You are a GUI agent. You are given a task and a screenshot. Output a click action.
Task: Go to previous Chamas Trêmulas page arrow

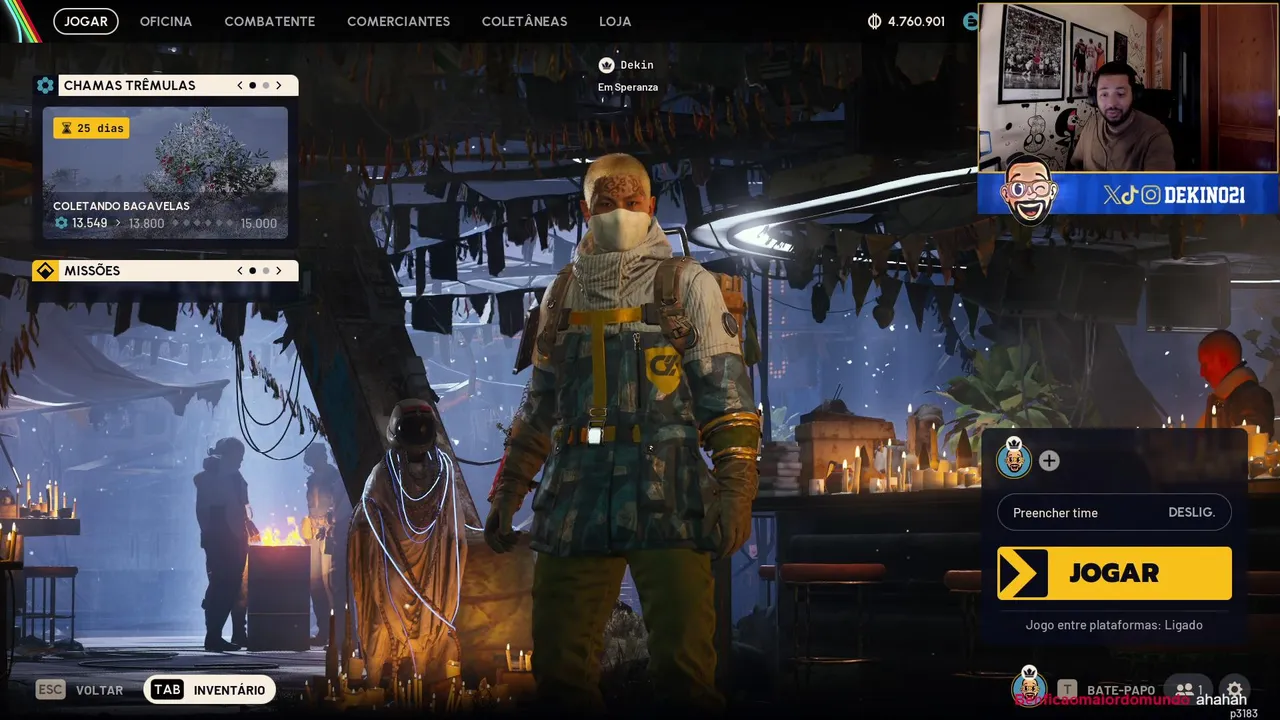click(240, 85)
